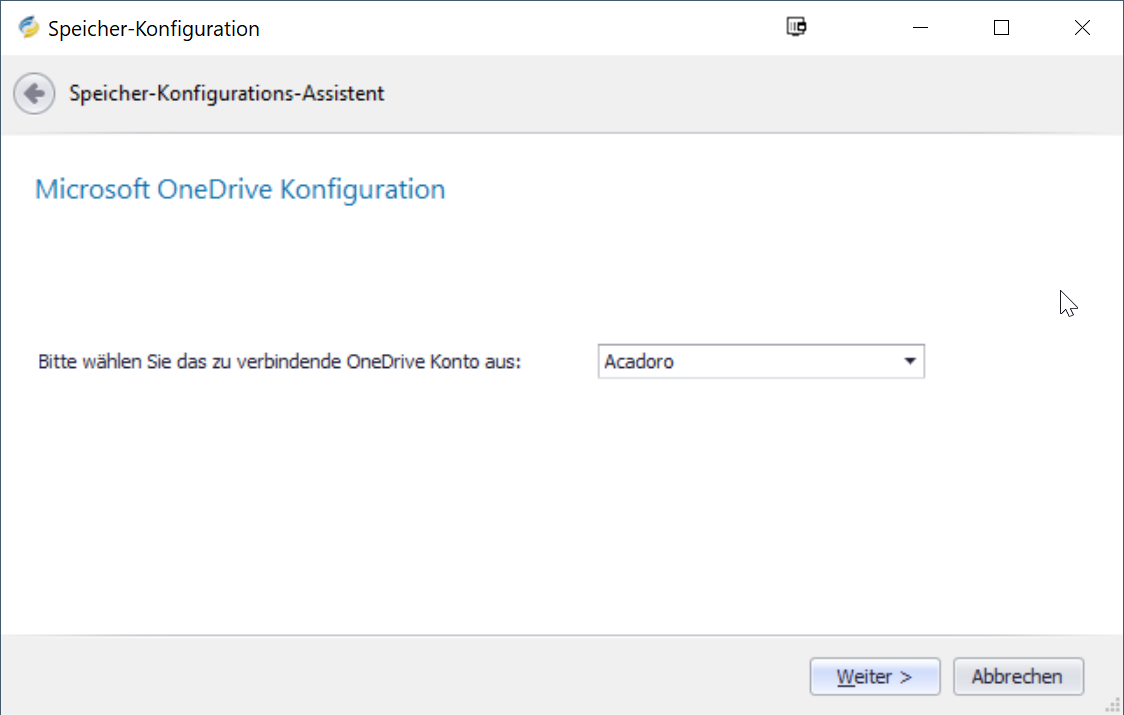The width and height of the screenshot is (1124, 715).
Task: Close the Speicher-Konfiguration window
Action: [x=1082, y=28]
